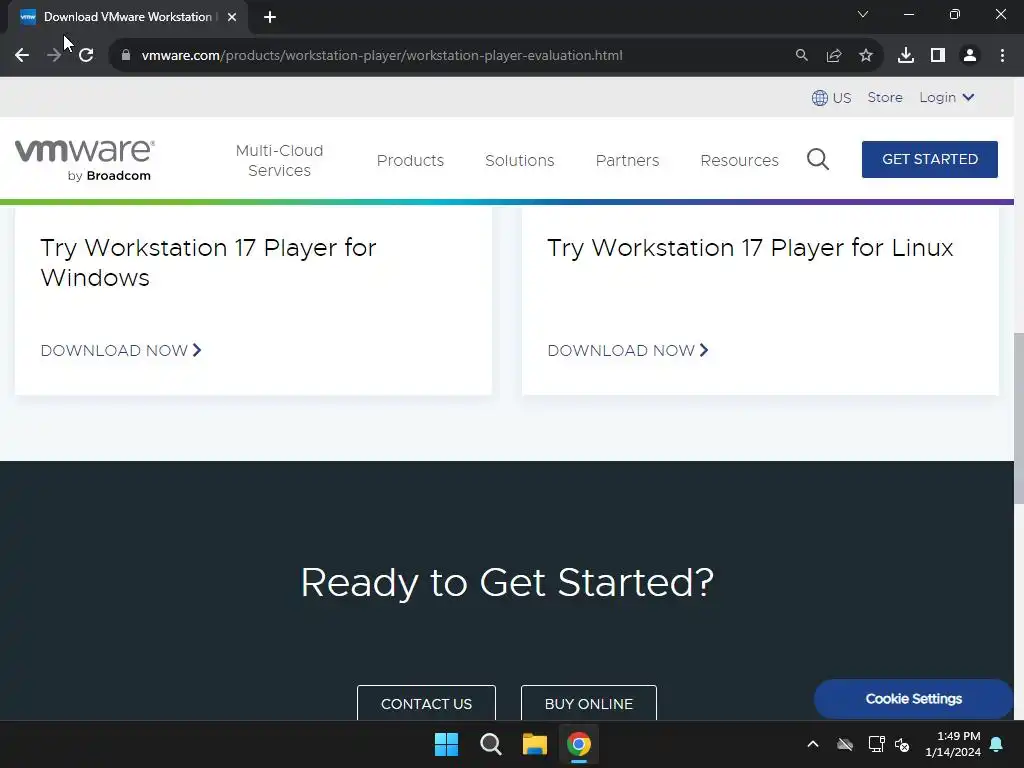The width and height of the screenshot is (1024, 768).
Task: Click Try Workstation 17 Player for Linux heading
Action: [x=750, y=248]
